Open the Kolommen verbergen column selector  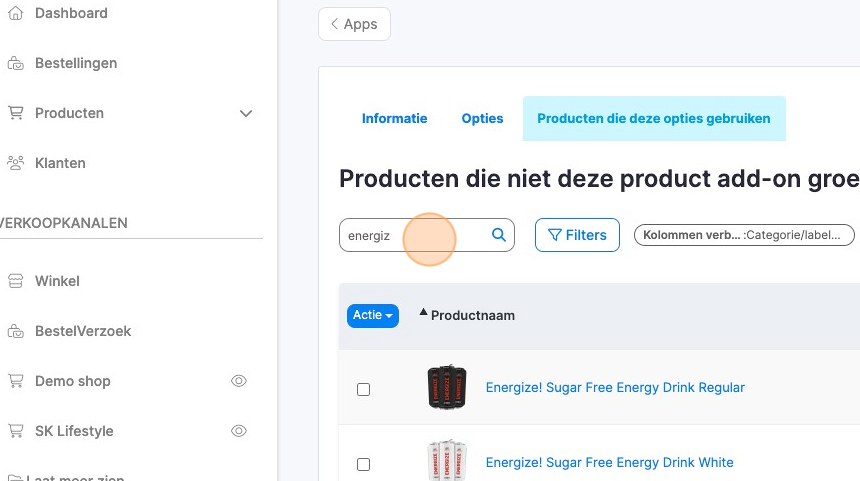[x=744, y=236]
